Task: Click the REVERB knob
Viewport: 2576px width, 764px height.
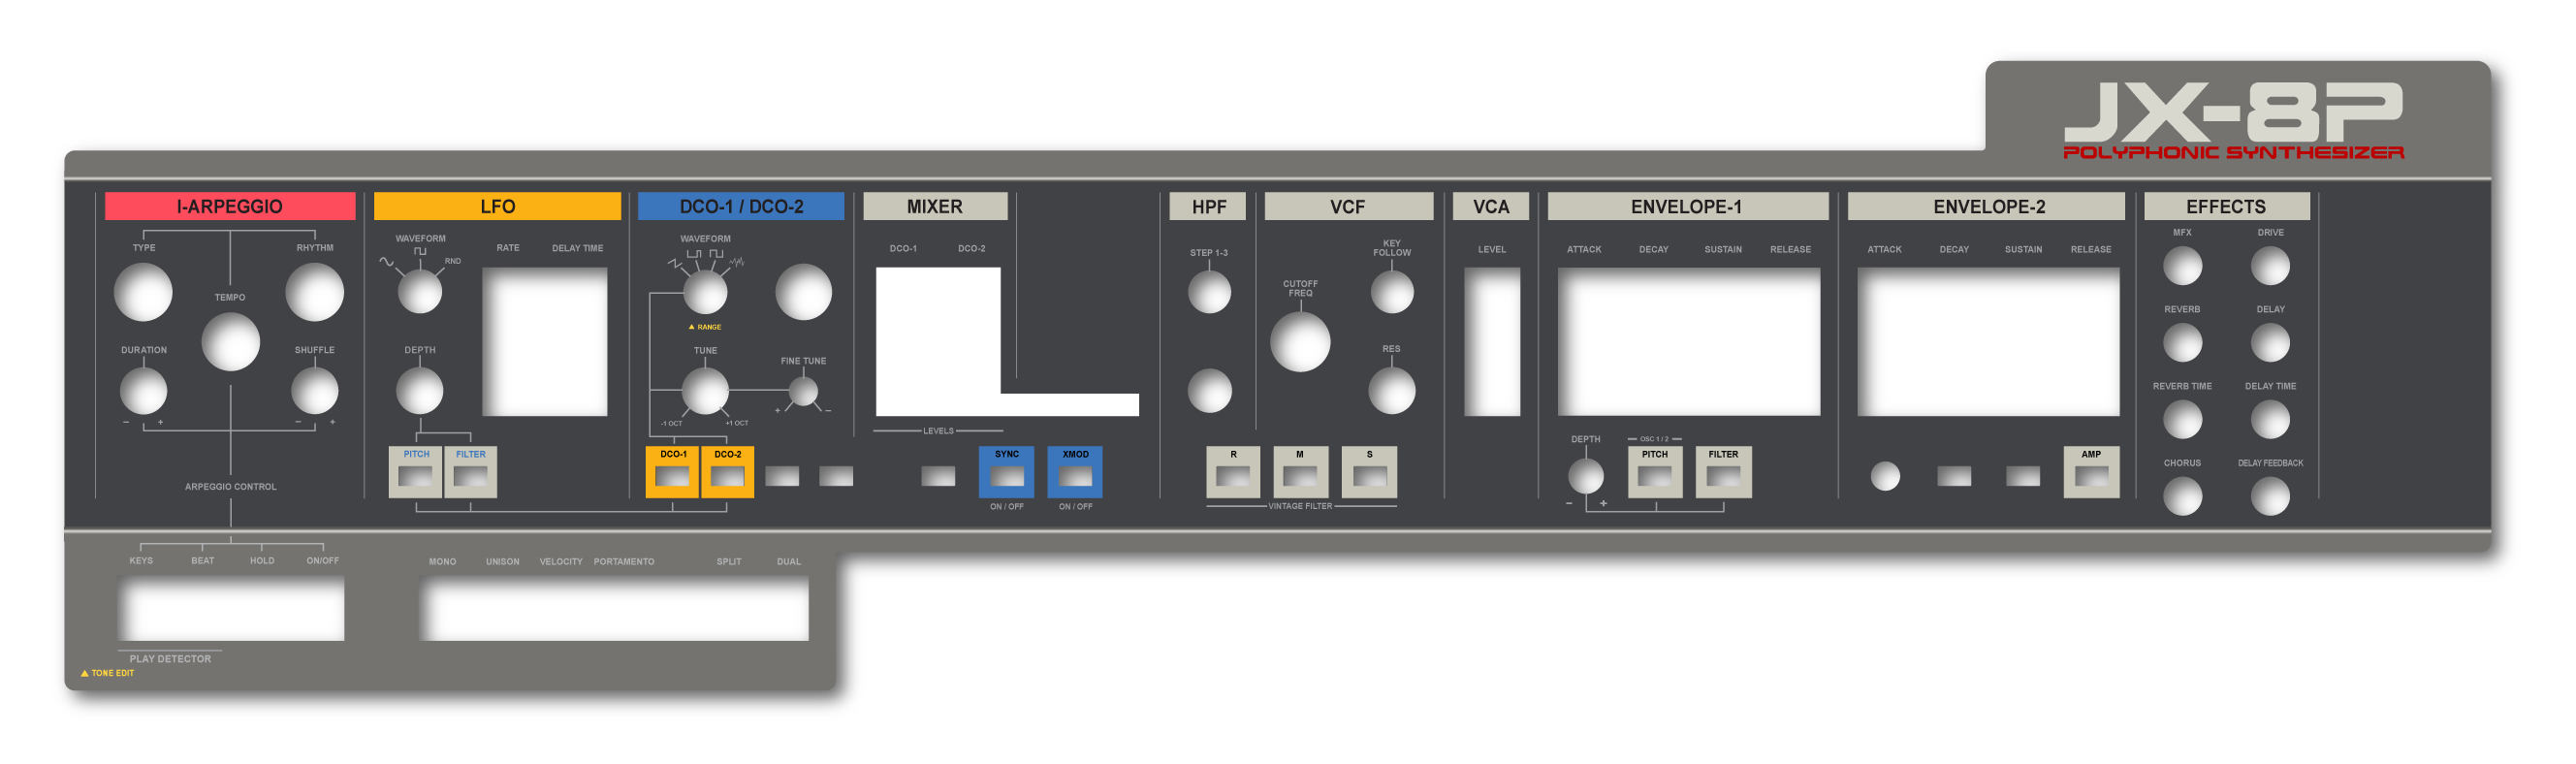Action: click(x=2182, y=343)
